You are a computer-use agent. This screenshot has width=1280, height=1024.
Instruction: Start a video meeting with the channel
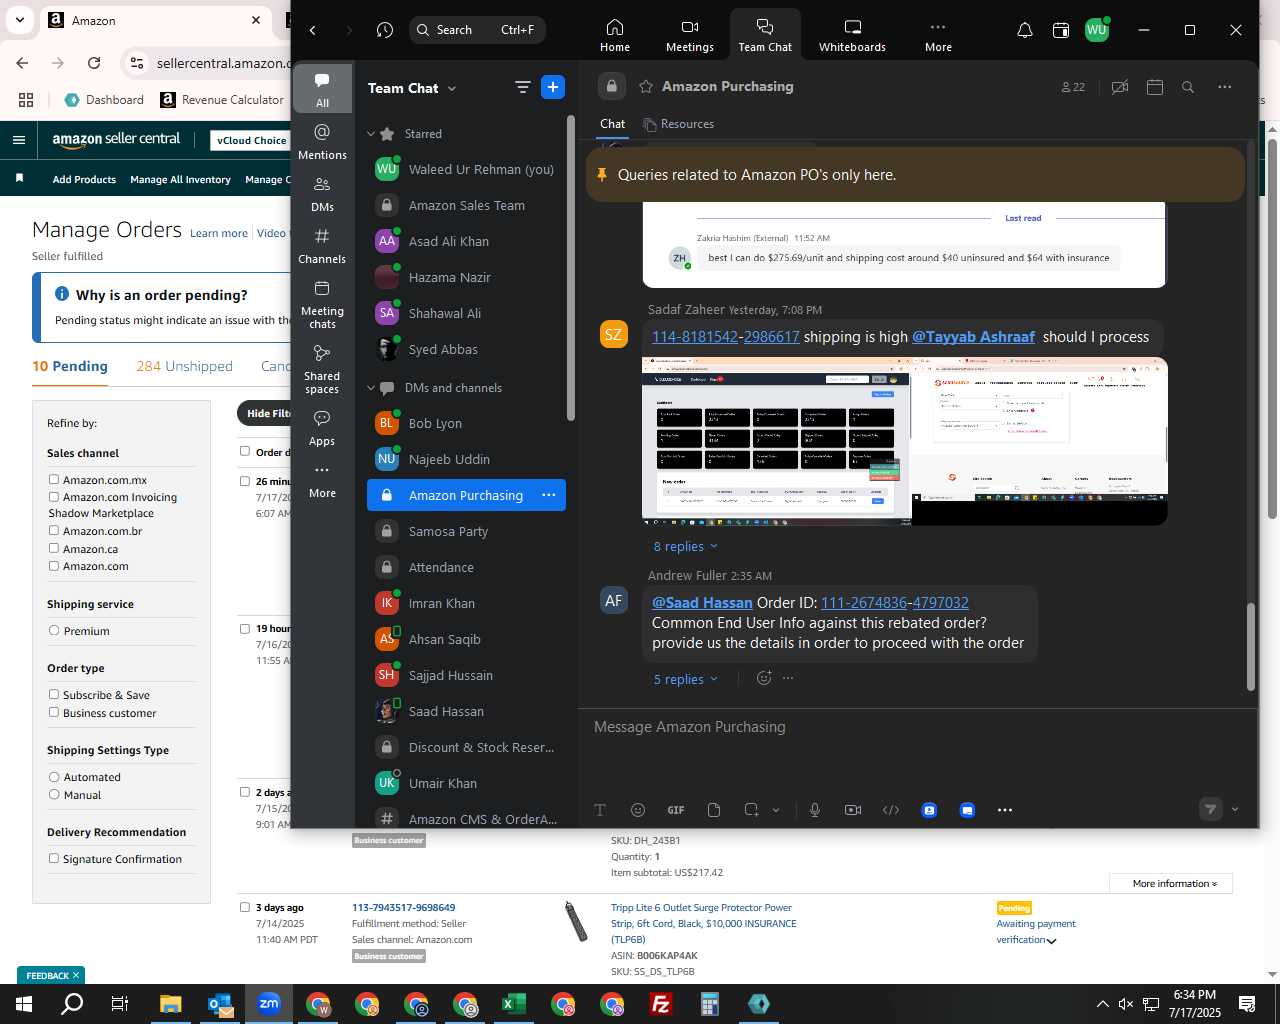pos(1120,87)
